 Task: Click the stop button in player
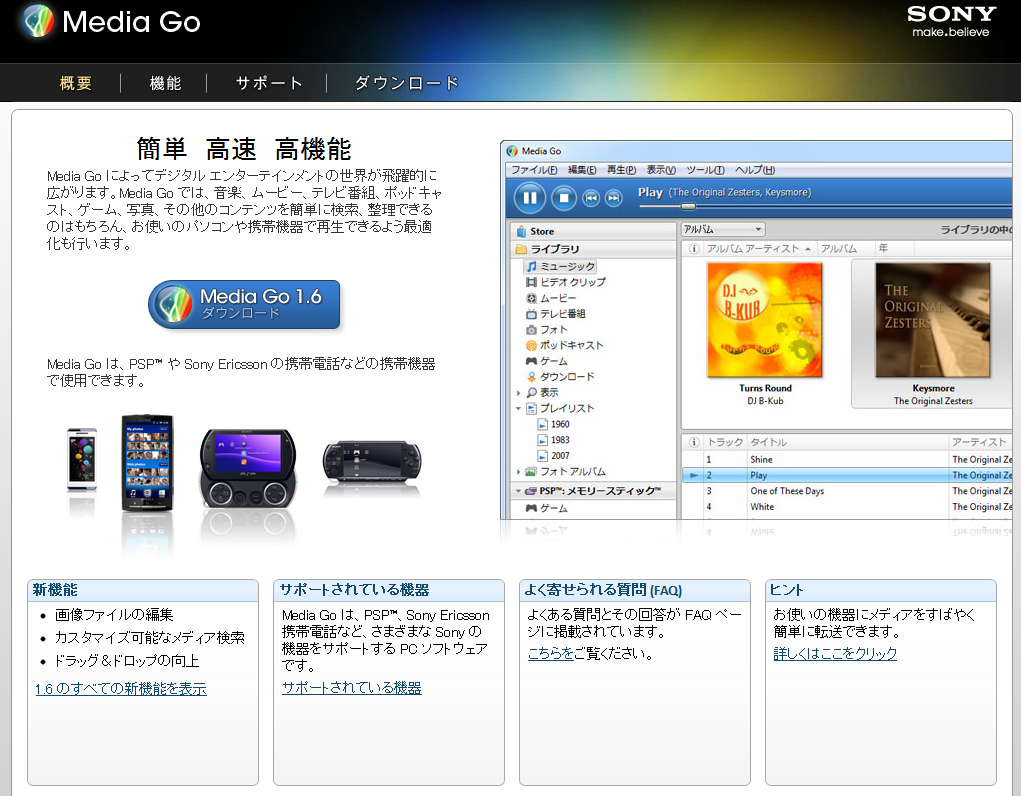click(x=564, y=198)
